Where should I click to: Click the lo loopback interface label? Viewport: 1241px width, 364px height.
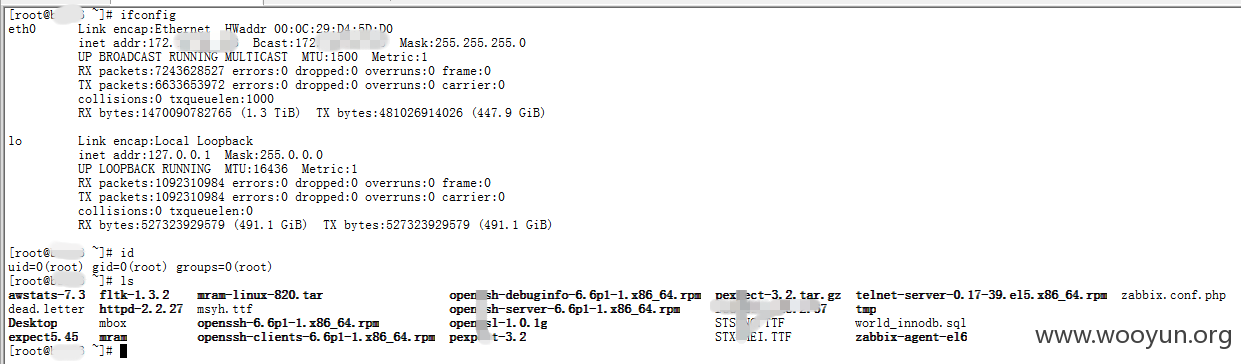(x=15, y=142)
